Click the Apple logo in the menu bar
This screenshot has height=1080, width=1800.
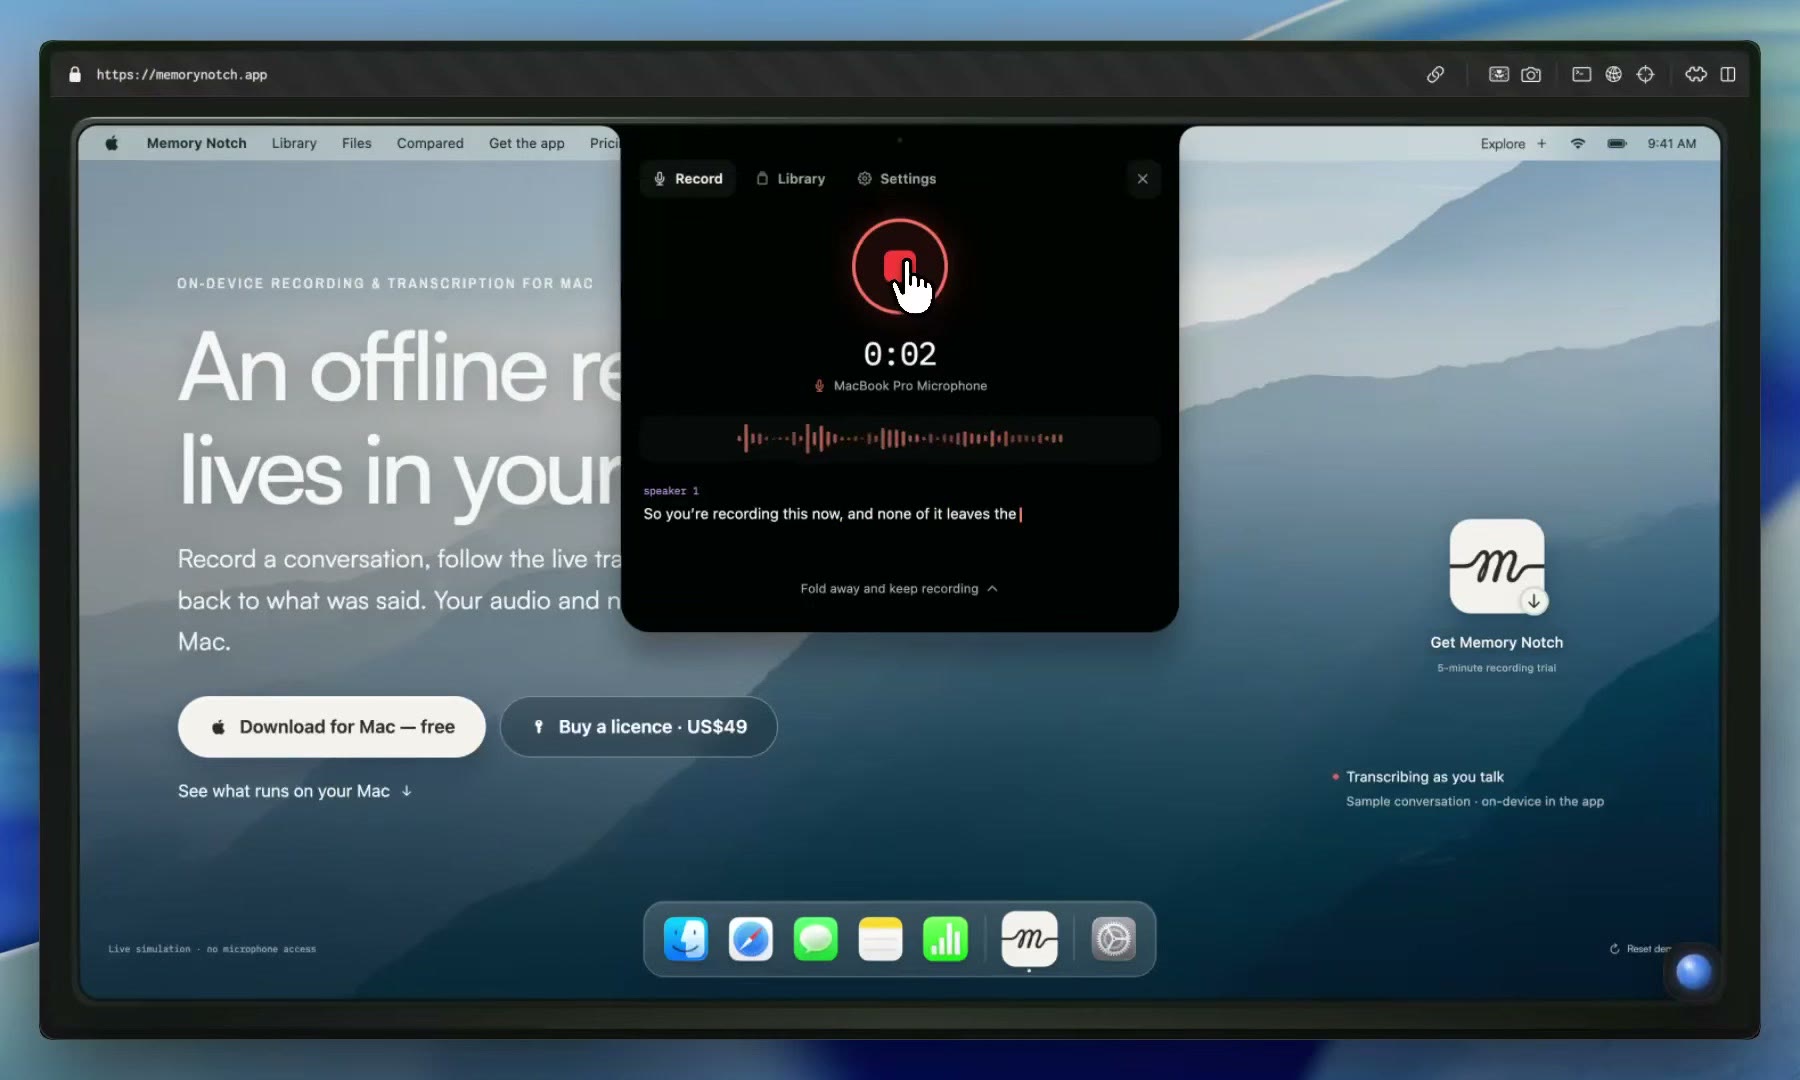(112, 143)
